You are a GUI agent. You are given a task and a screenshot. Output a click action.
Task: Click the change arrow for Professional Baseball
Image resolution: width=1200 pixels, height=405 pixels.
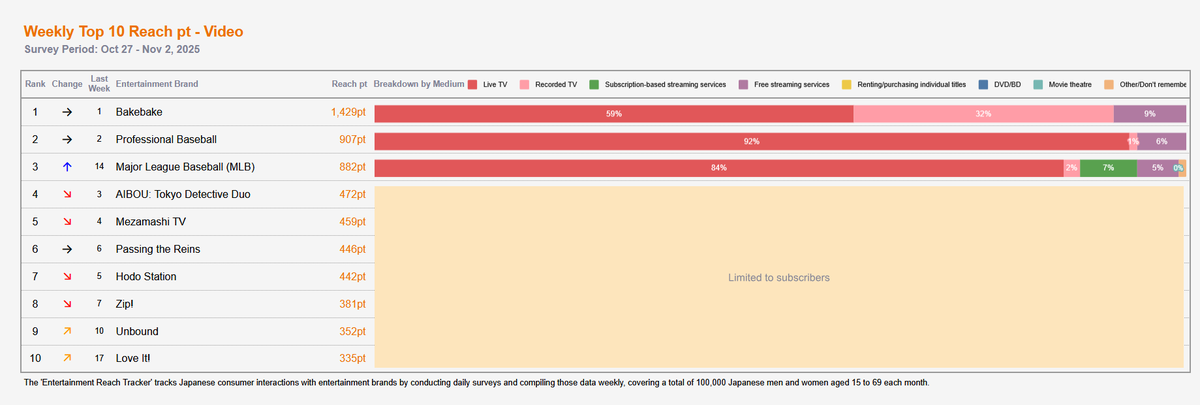coord(67,140)
